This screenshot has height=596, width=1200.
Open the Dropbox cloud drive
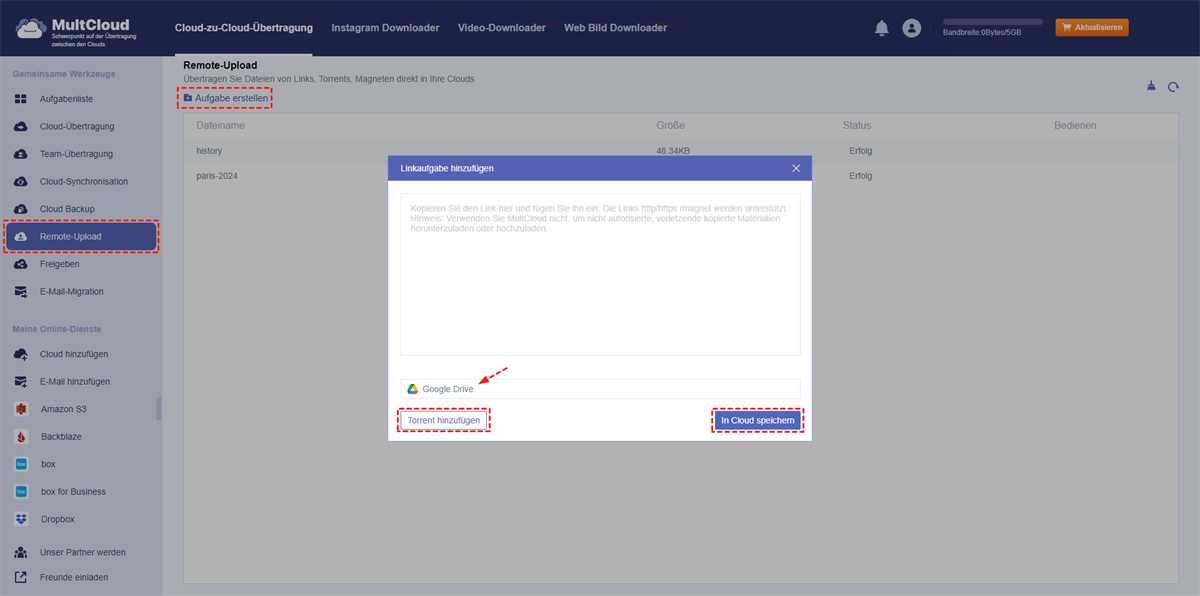(58, 519)
